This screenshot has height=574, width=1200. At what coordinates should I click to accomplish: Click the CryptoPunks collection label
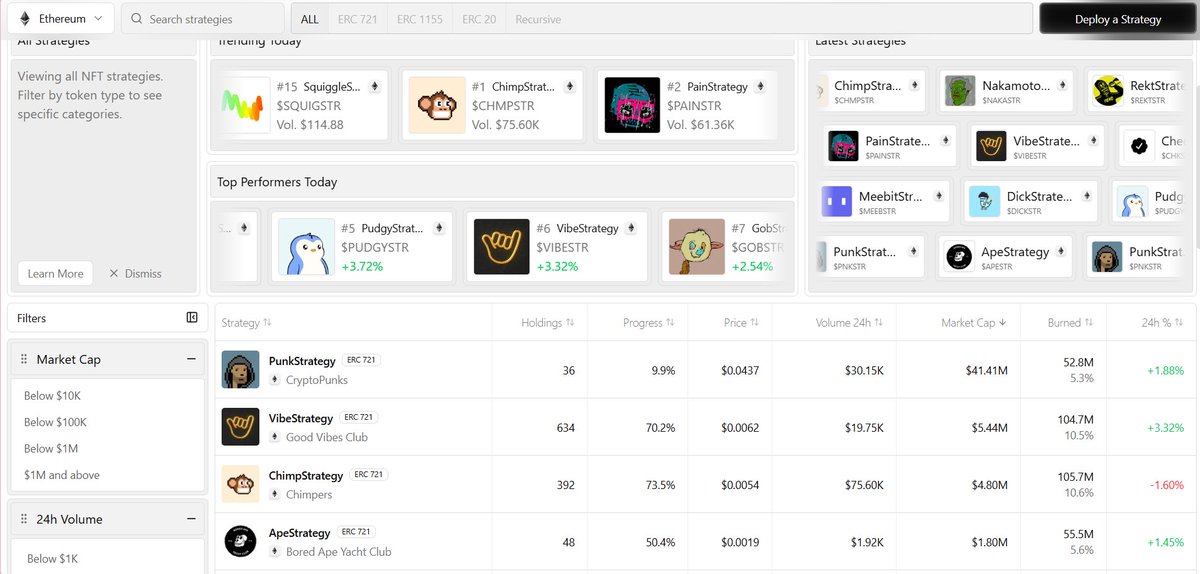(317, 380)
